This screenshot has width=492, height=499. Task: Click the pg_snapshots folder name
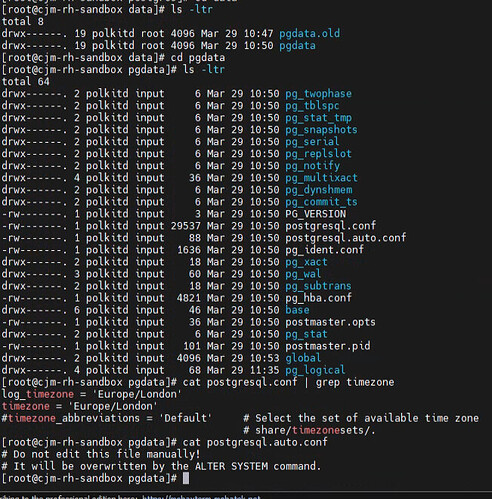click(x=321, y=130)
